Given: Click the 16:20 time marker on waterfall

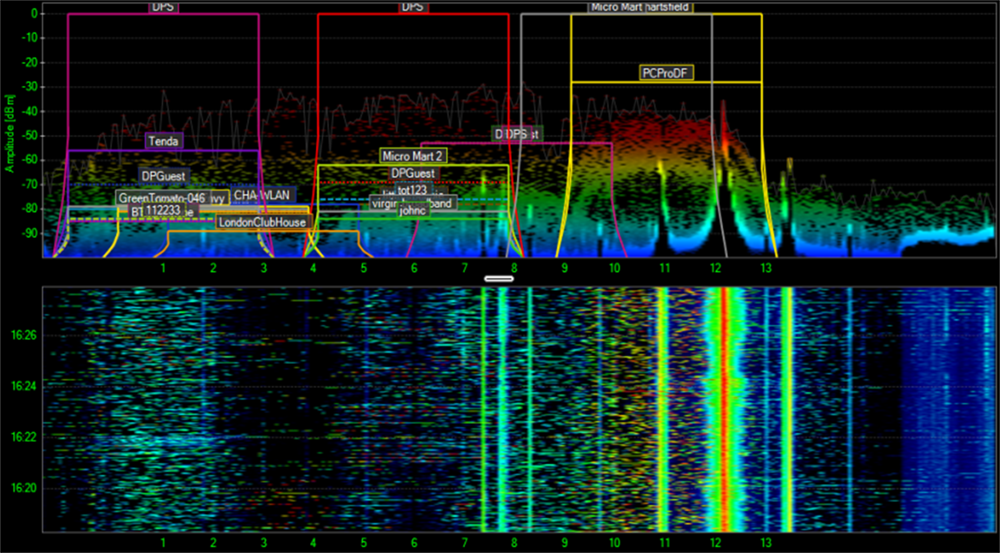Looking at the screenshot, I should pos(24,488).
